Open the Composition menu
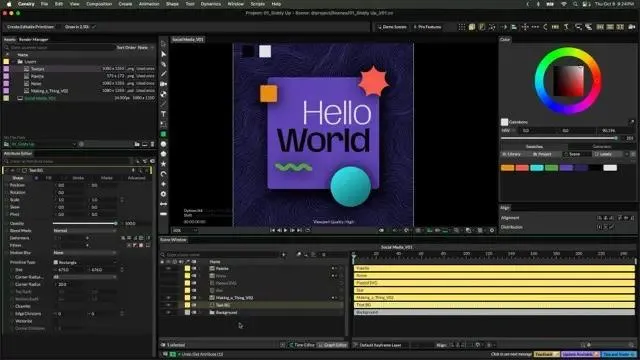The image size is (640, 360). [99, 4]
